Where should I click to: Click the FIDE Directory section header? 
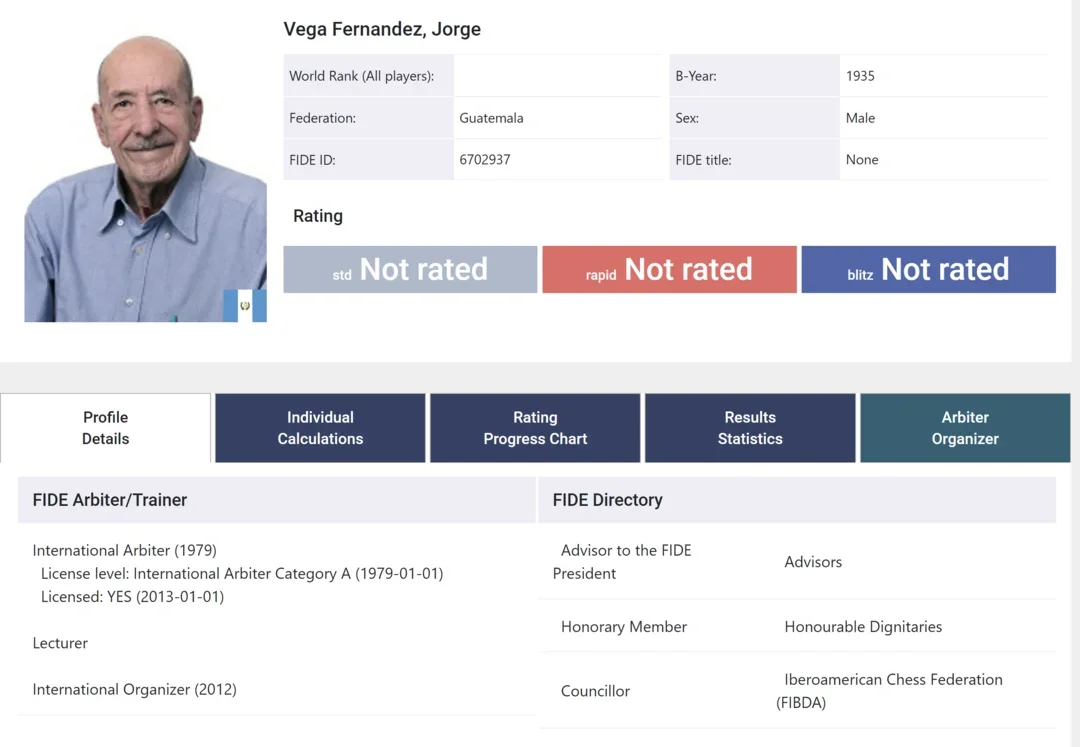coord(608,500)
